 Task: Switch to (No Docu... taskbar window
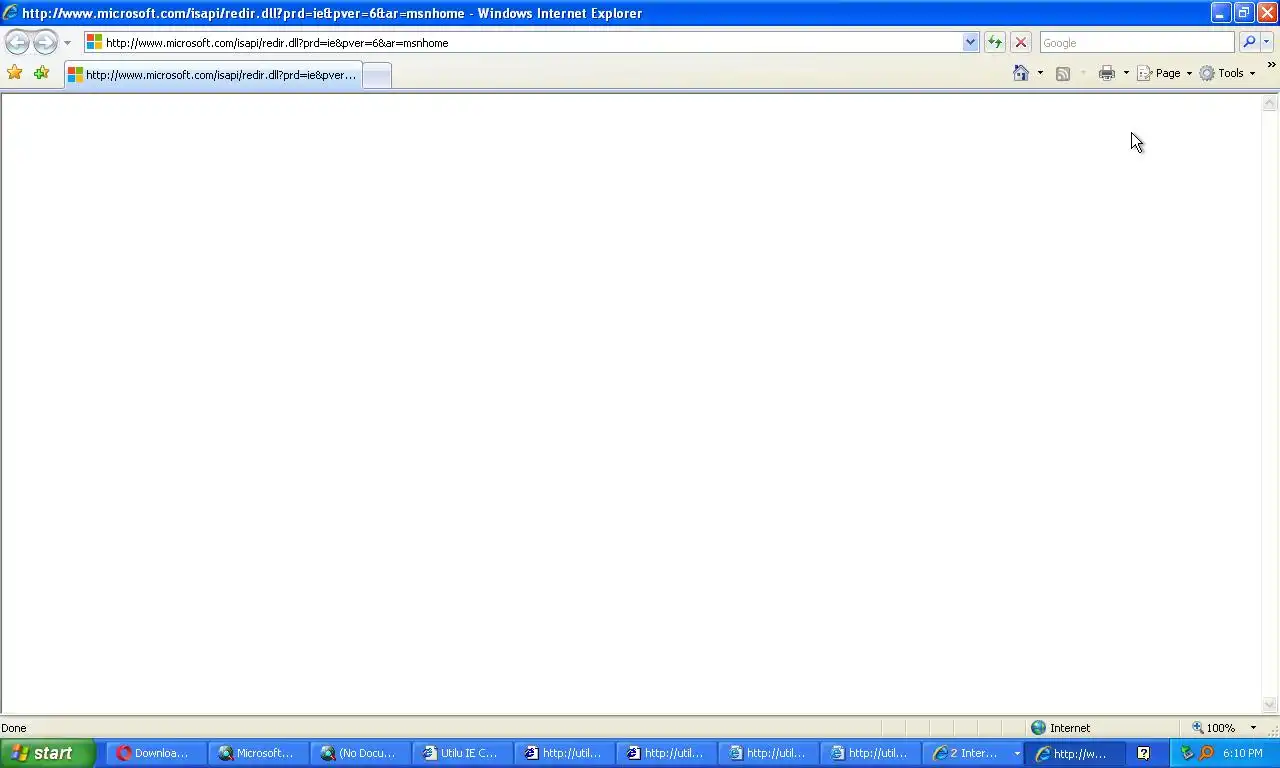pyautogui.click(x=361, y=754)
